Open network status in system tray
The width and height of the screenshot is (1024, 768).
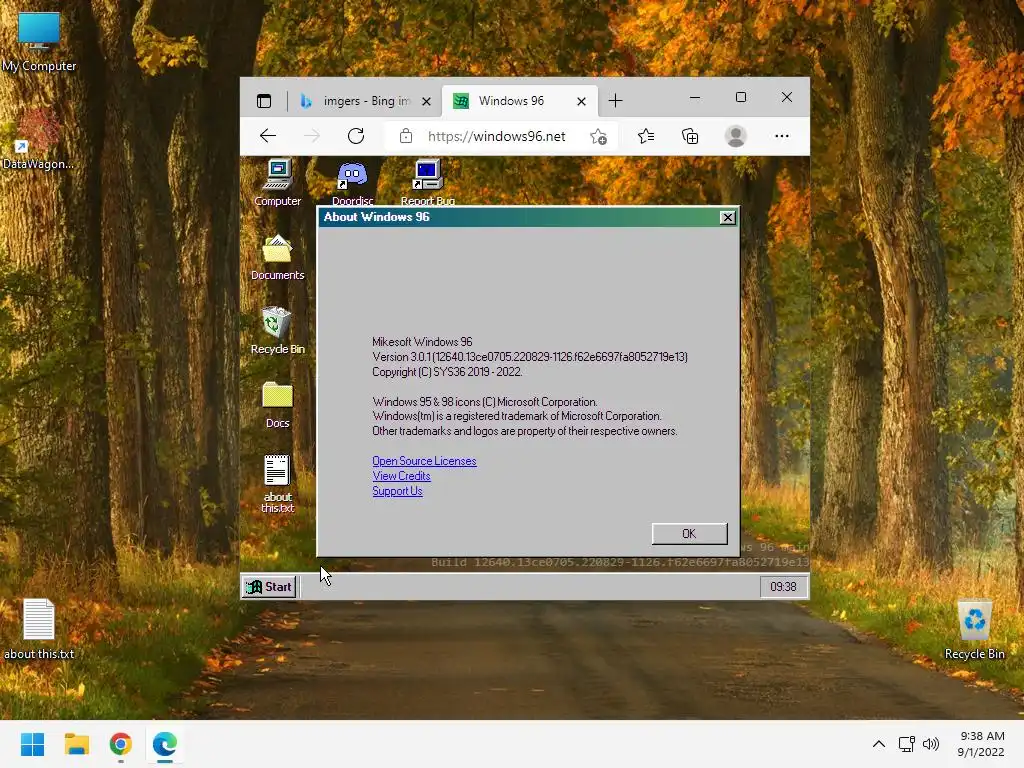coord(906,744)
